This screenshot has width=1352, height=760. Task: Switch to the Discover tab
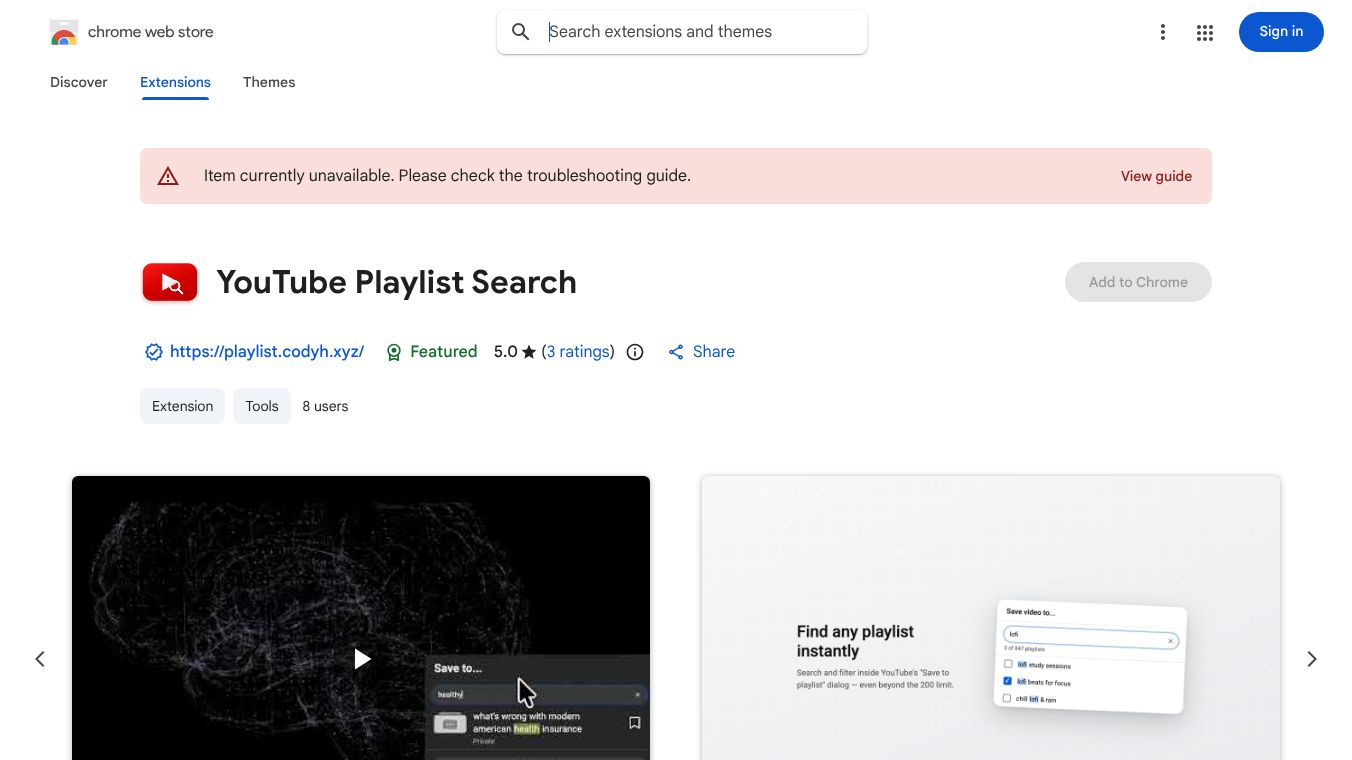pyautogui.click(x=79, y=82)
